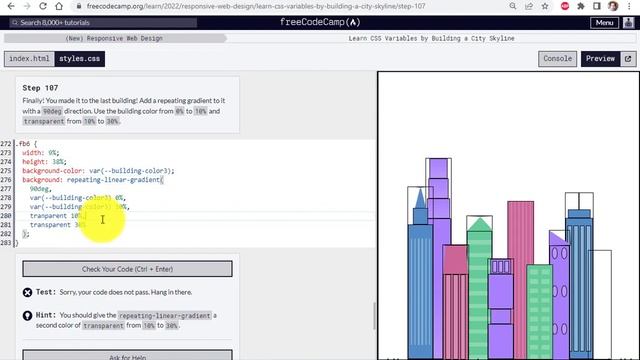Click the hint lightbulb icon
This screenshot has width=640, height=360.
point(27,316)
